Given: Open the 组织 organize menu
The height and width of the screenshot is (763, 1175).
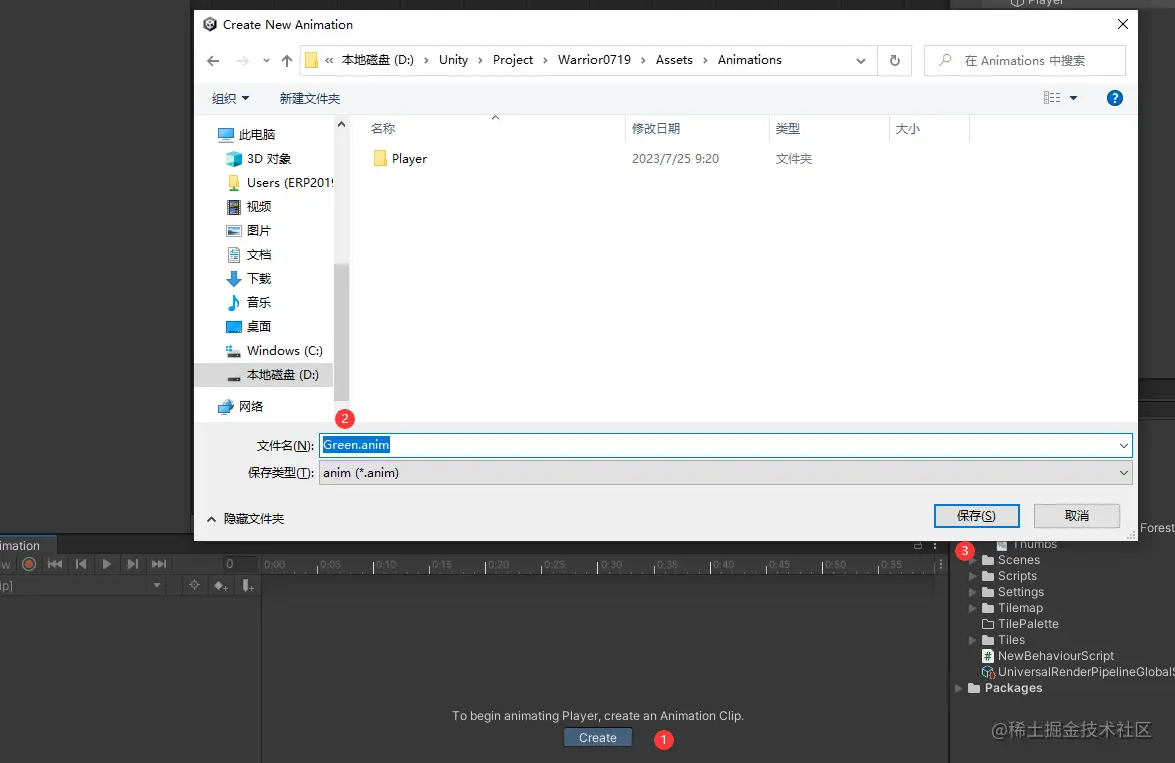Looking at the screenshot, I should coord(231,98).
